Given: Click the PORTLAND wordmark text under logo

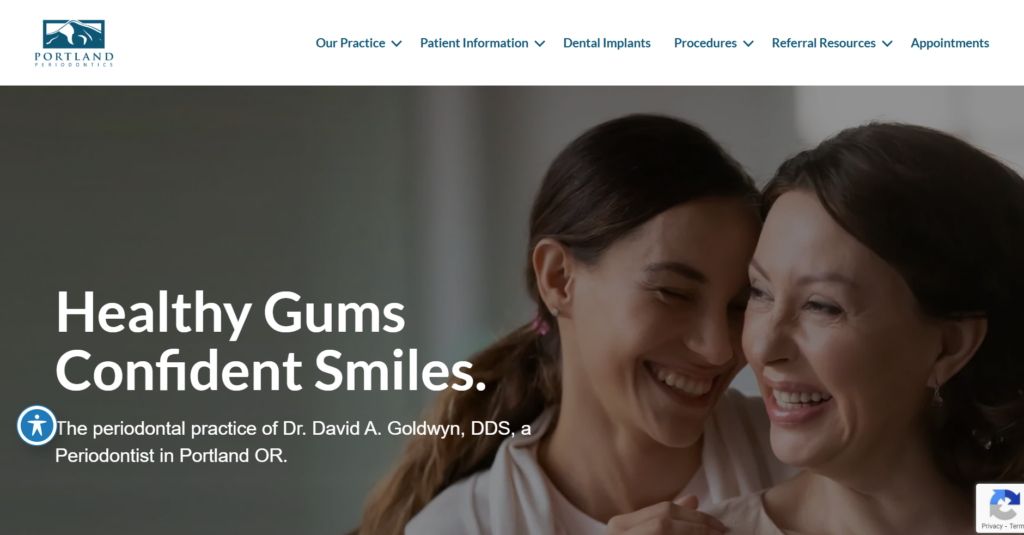Looking at the screenshot, I should coord(74,57).
